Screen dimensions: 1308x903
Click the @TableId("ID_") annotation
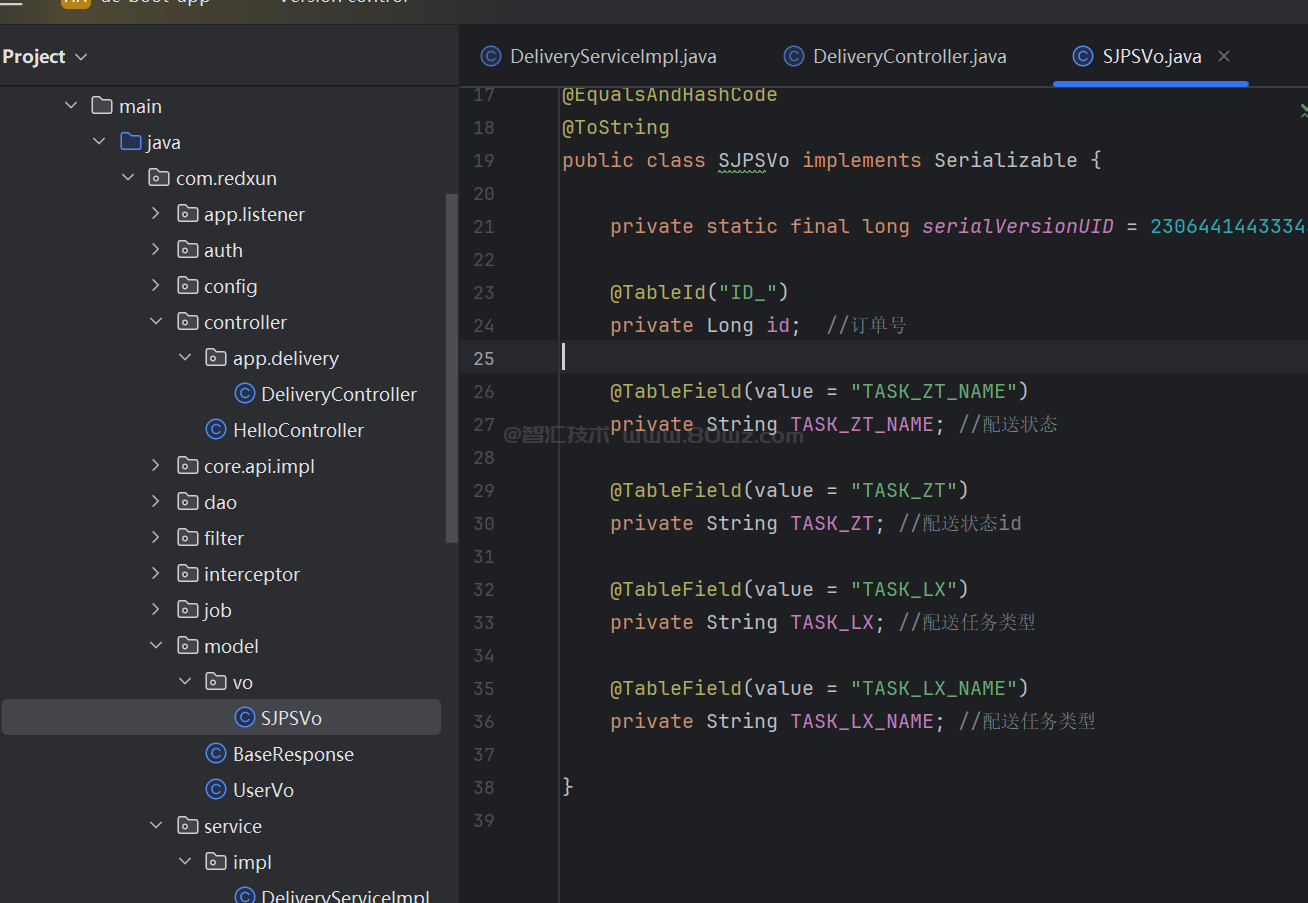(x=700, y=293)
